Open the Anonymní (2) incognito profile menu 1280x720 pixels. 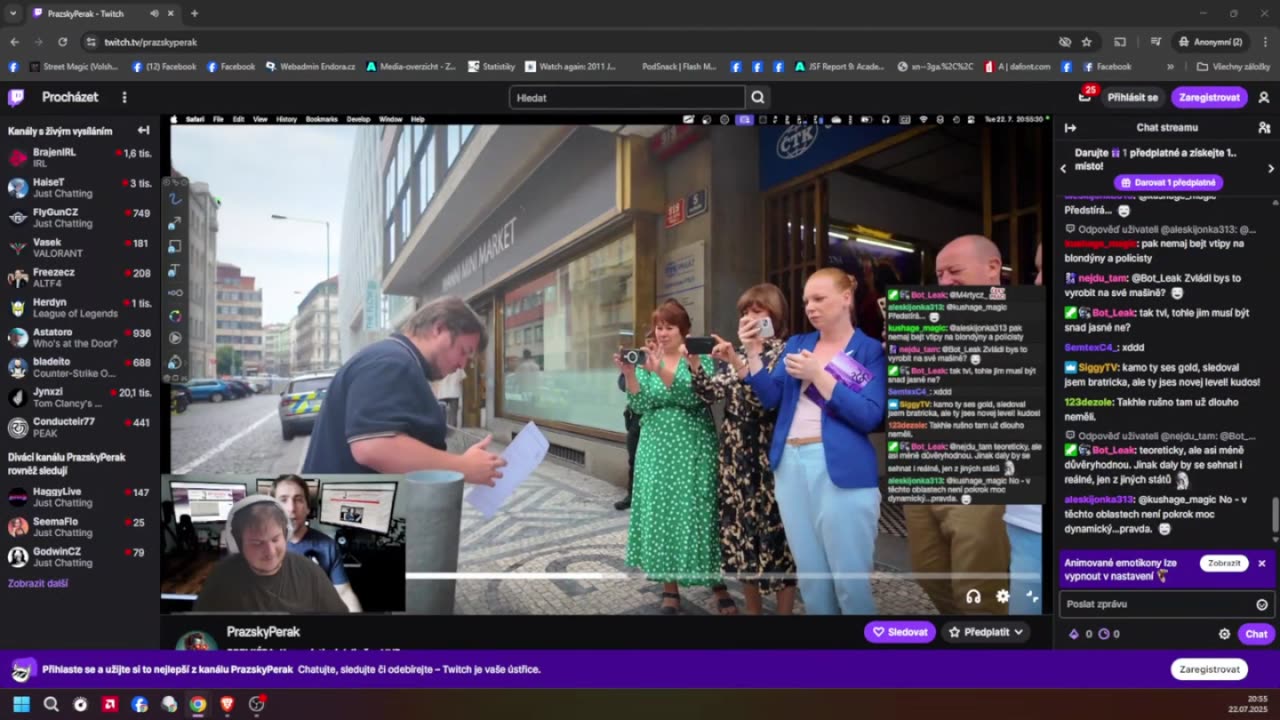(x=1210, y=42)
